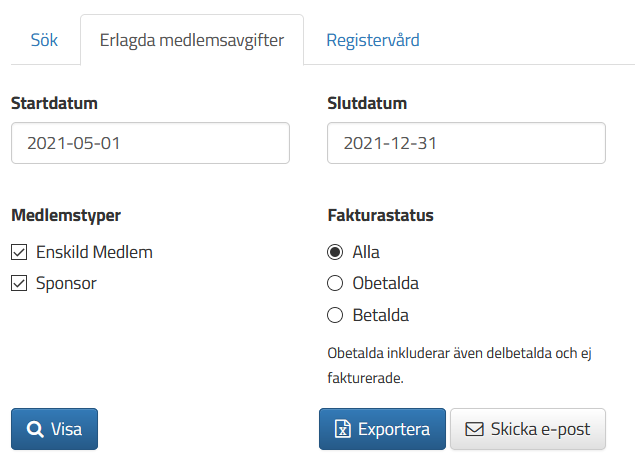
Task: Select the Erlagda medlemsavgifter tab
Action: coord(192,40)
